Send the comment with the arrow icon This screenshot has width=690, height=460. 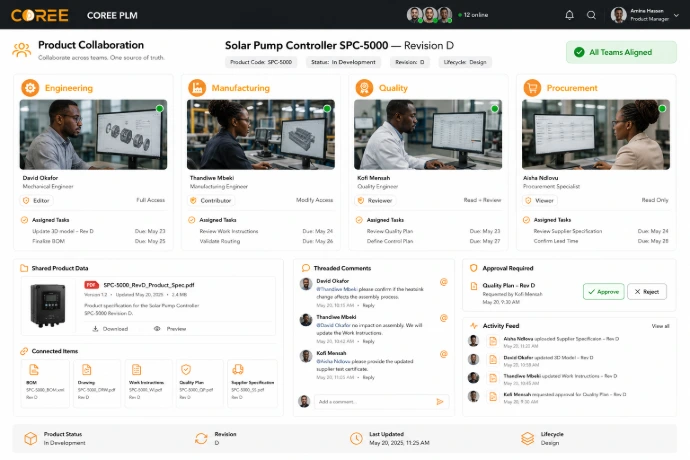pyautogui.click(x=440, y=402)
